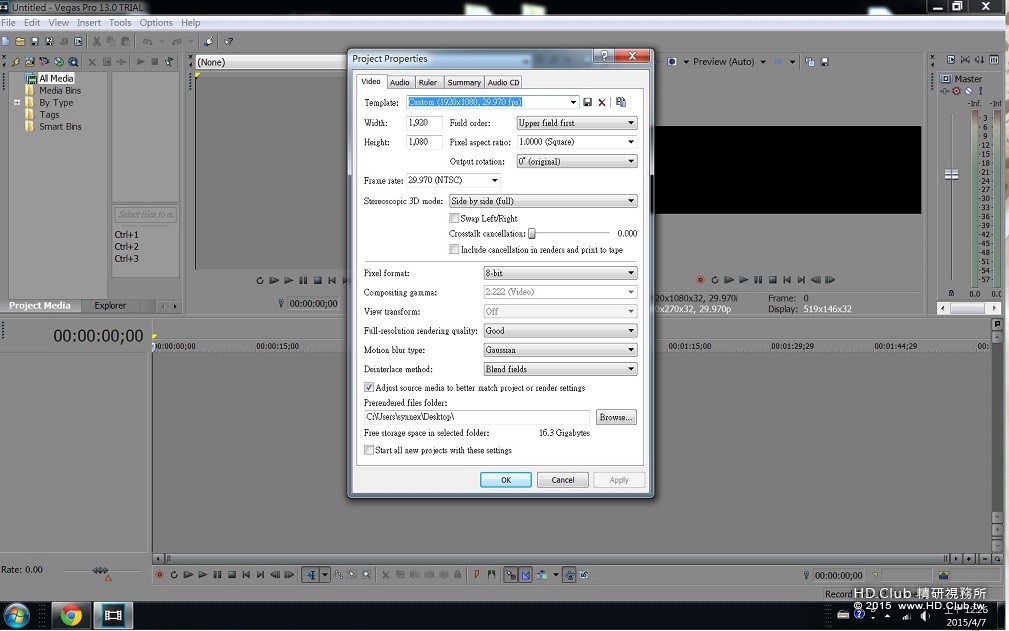Viewport: 1009px width, 631px height.
Task: Expand the Stereoscopic 3D mode dropdown
Action: click(x=543, y=201)
